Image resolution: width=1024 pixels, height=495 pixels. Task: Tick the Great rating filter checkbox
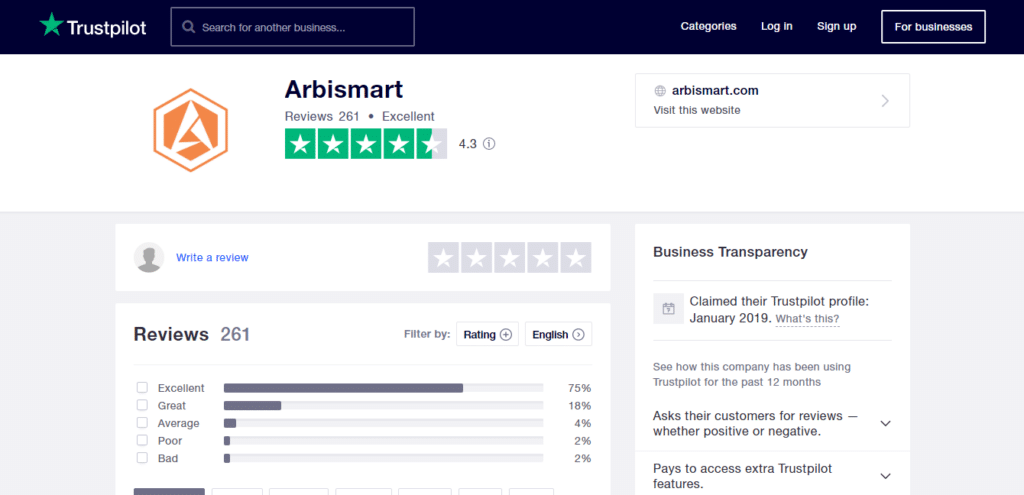click(x=142, y=406)
